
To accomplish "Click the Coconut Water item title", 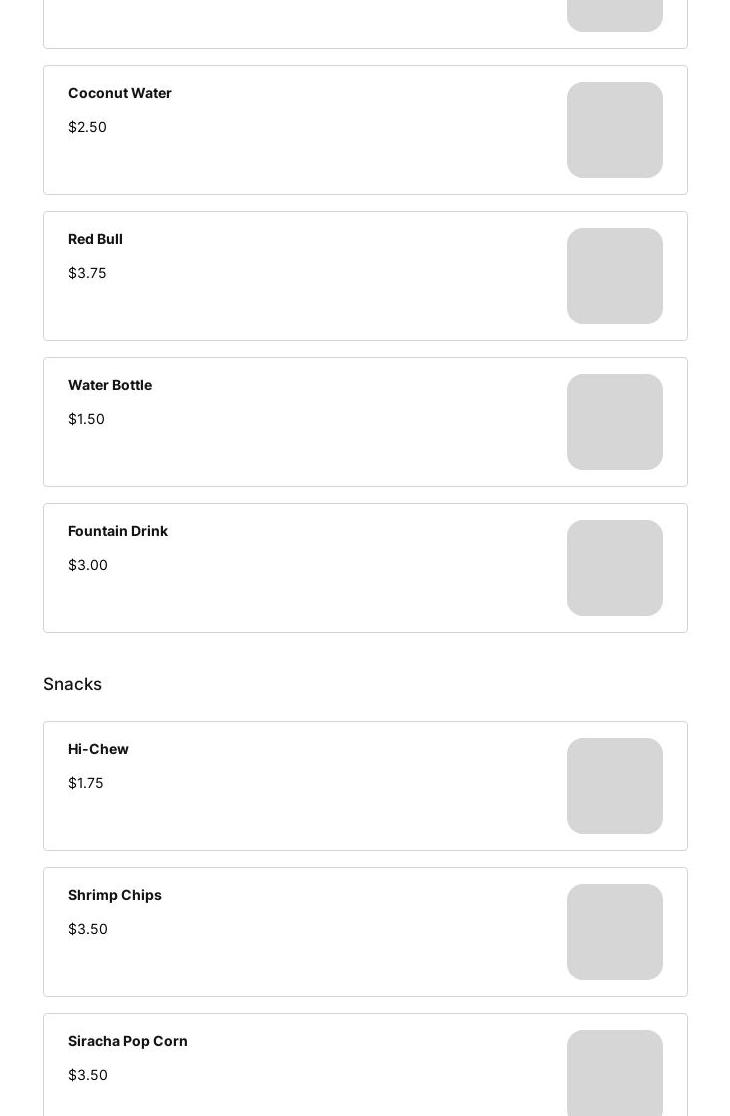I will 120,93.
